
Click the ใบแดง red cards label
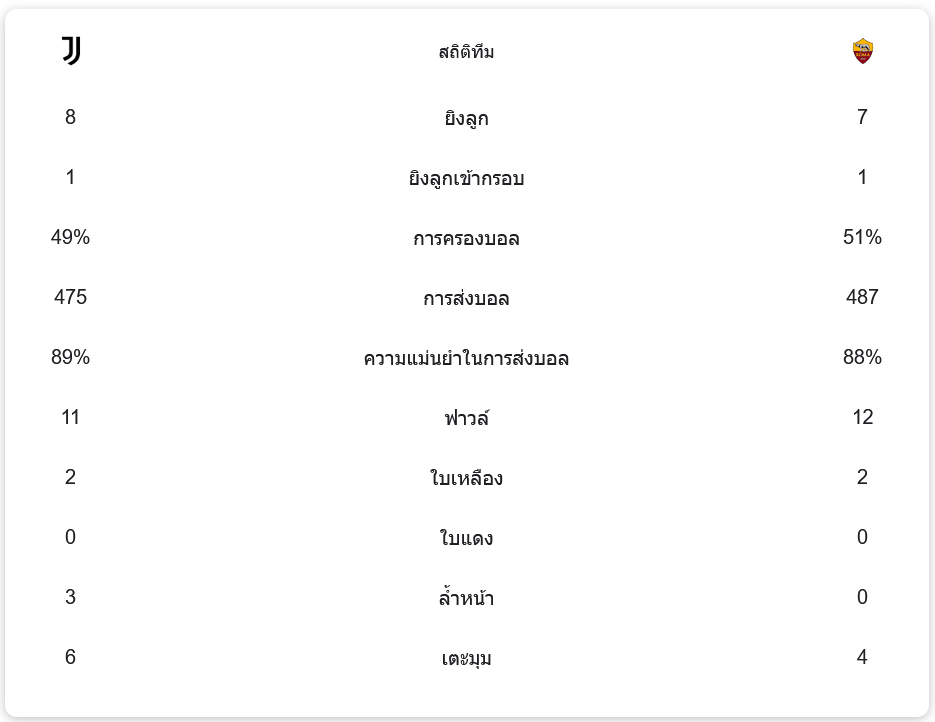click(x=466, y=539)
